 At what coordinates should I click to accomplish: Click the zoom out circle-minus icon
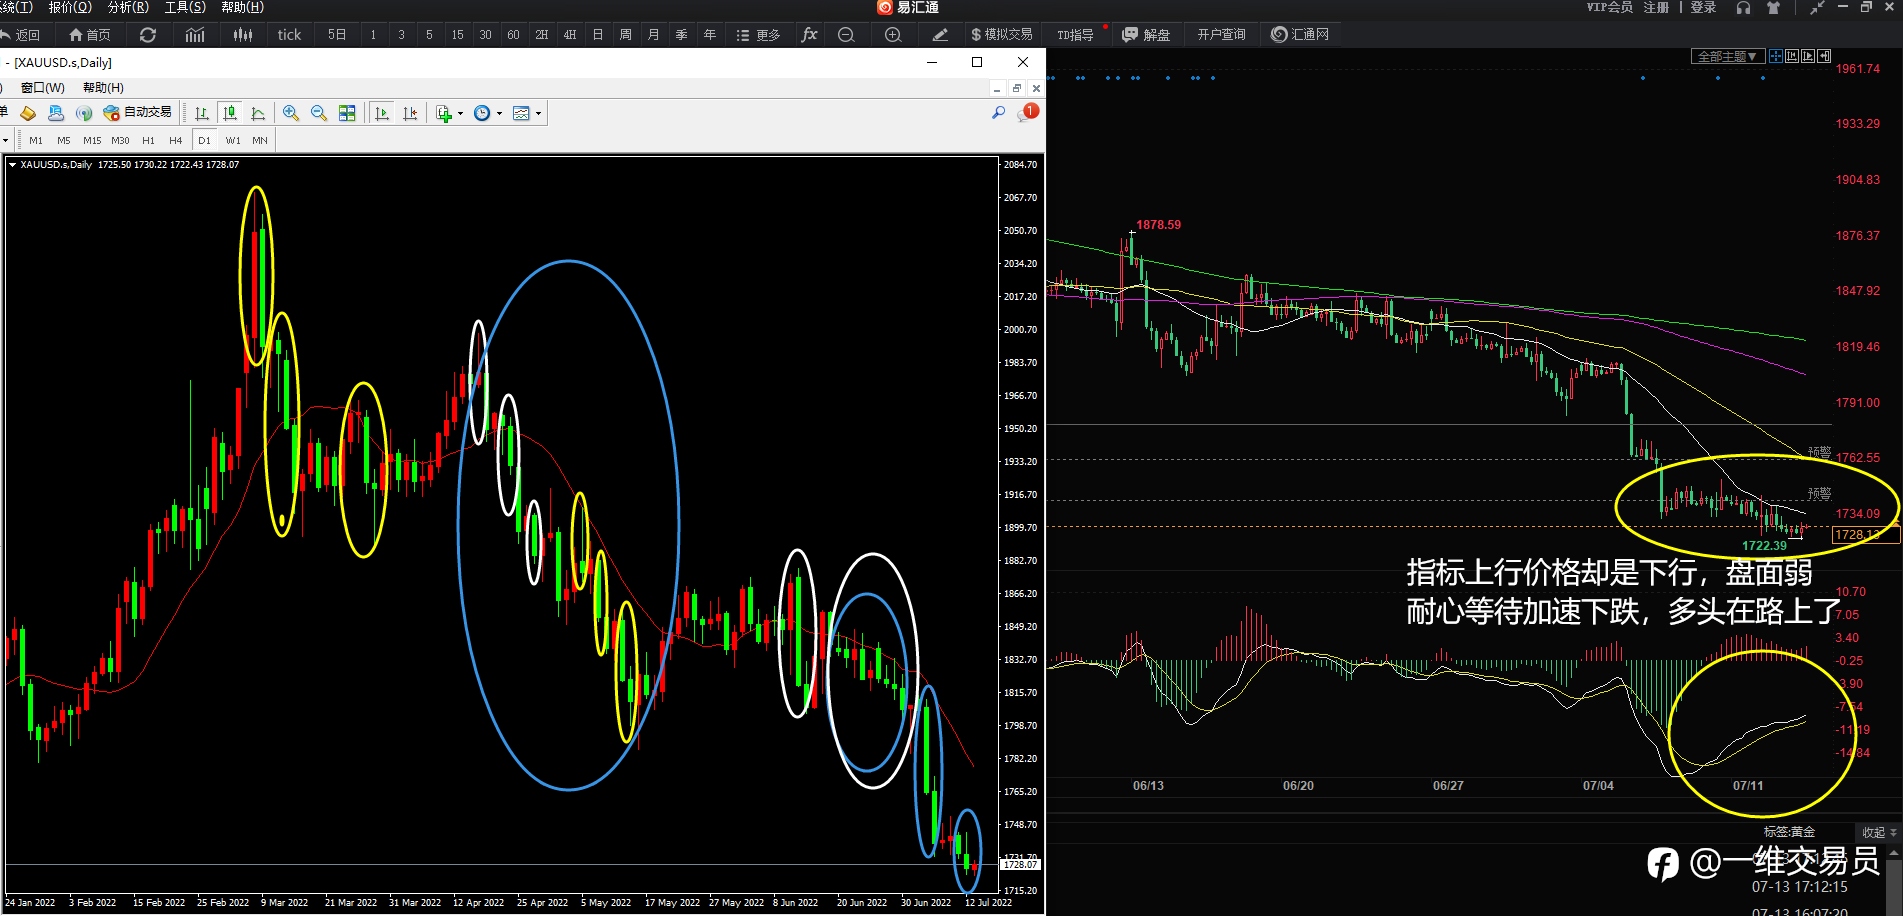(x=846, y=35)
